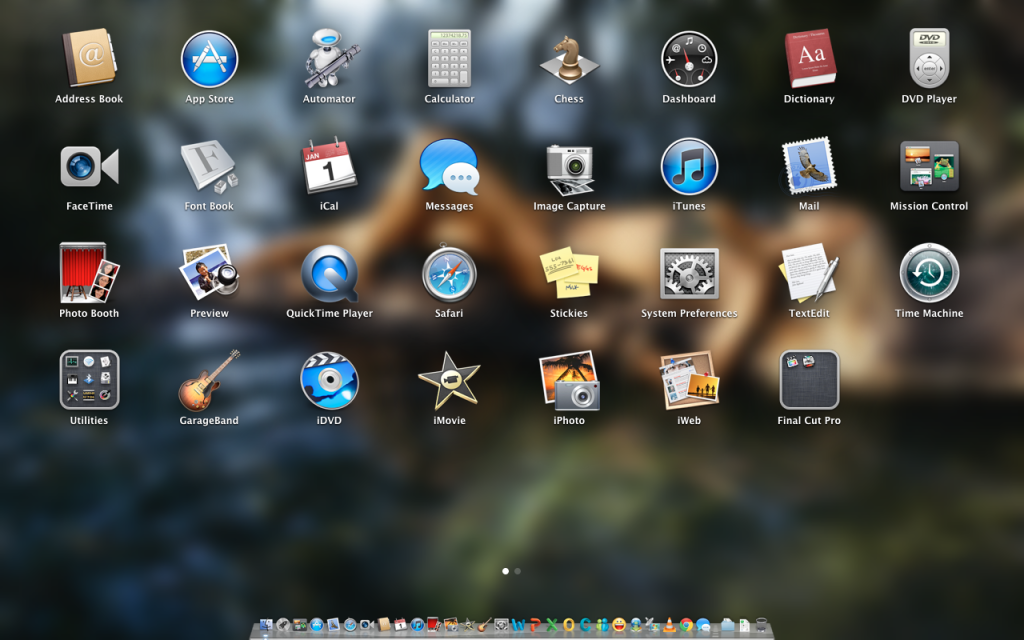1024x640 pixels.
Task: Open System Preferences from the Launchpad grid
Action: click(689, 273)
